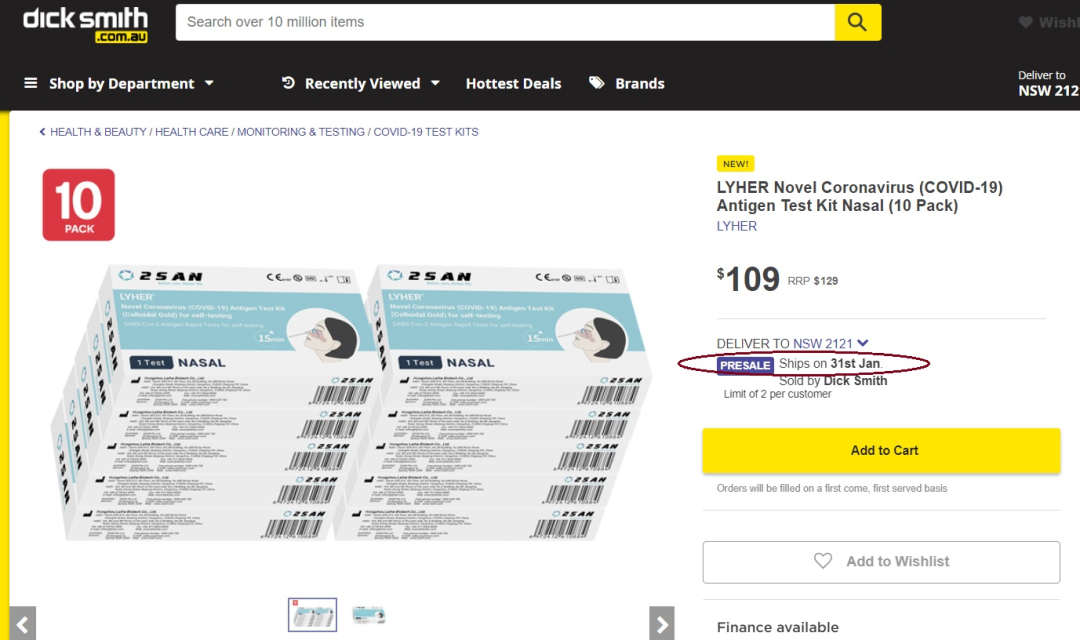Viewport: 1080px width, 640px height.
Task: Click the NEW! product badge
Action: click(x=736, y=164)
